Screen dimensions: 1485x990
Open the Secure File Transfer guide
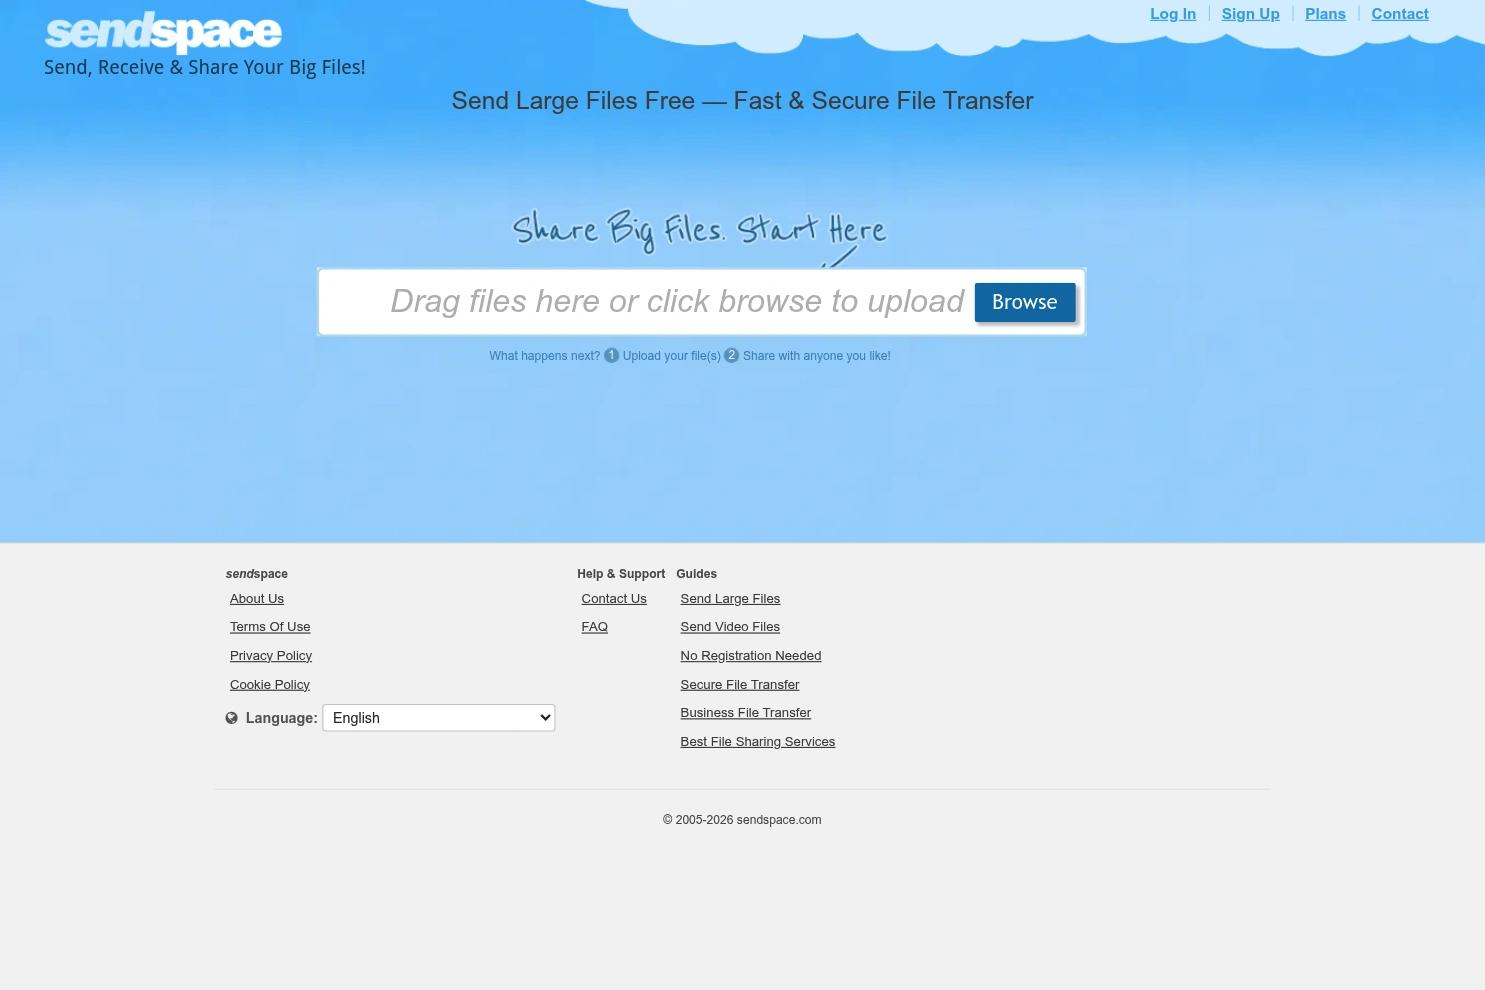point(740,685)
